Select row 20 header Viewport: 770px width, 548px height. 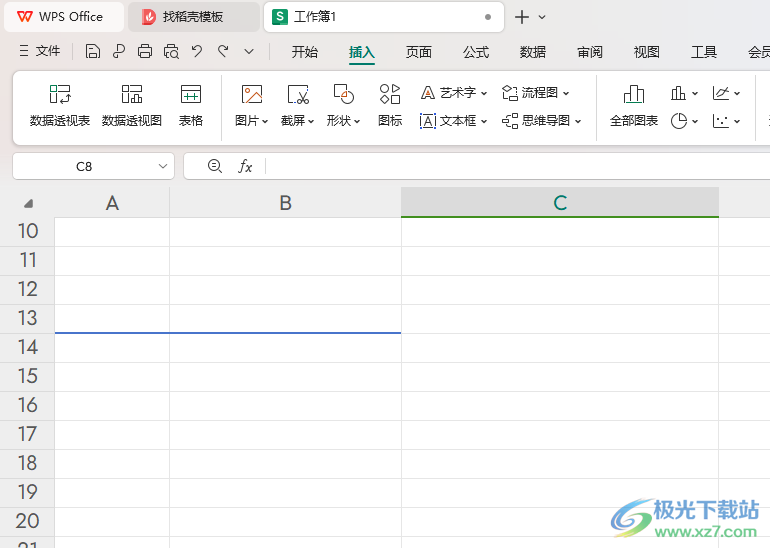(x=27, y=521)
